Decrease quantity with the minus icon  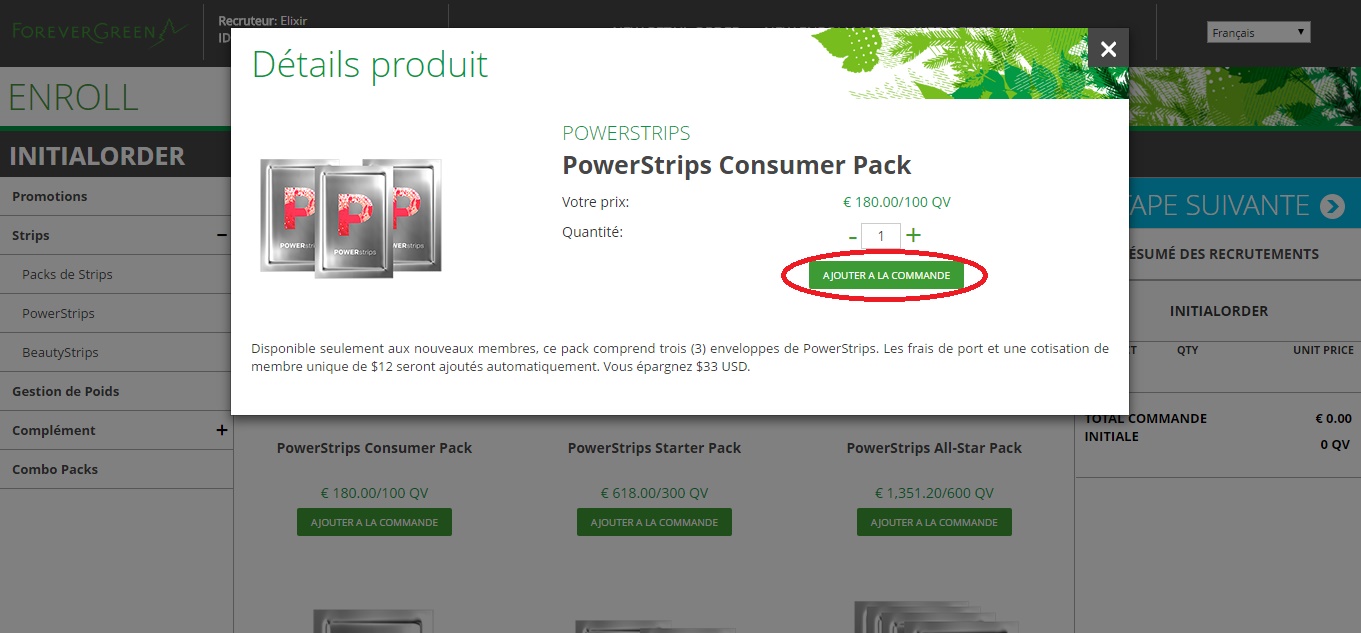[x=852, y=237]
